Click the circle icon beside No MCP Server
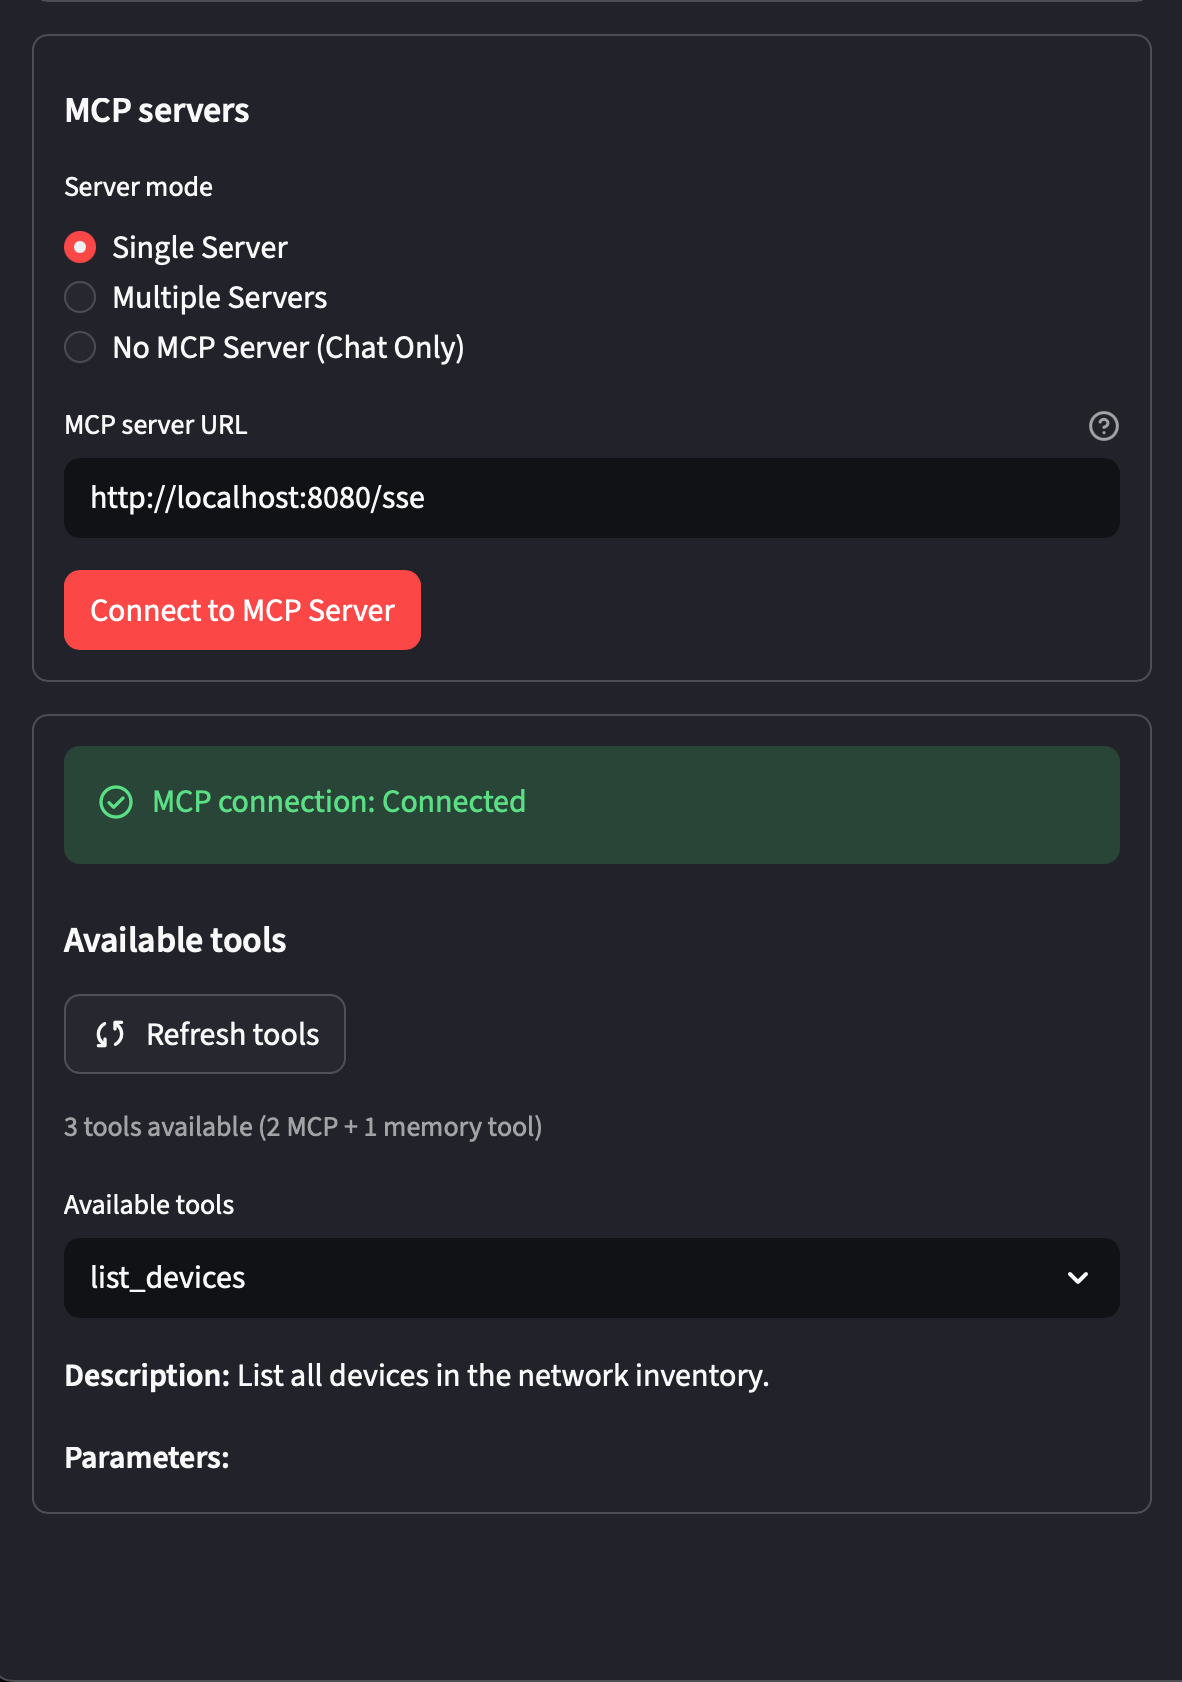 pos(80,347)
